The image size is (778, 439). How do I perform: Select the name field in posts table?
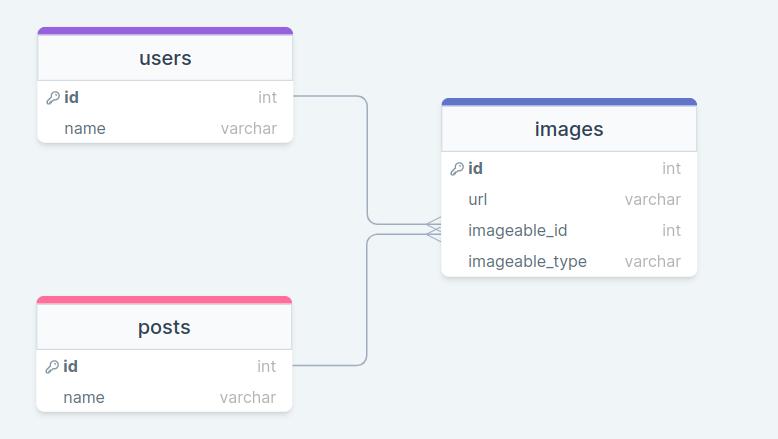tap(84, 397)
